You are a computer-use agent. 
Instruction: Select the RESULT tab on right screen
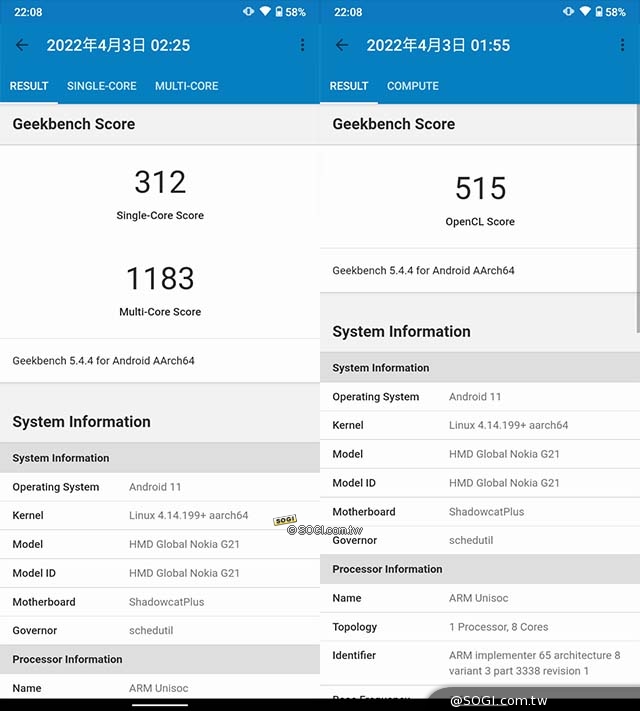(x=349, y=86)
